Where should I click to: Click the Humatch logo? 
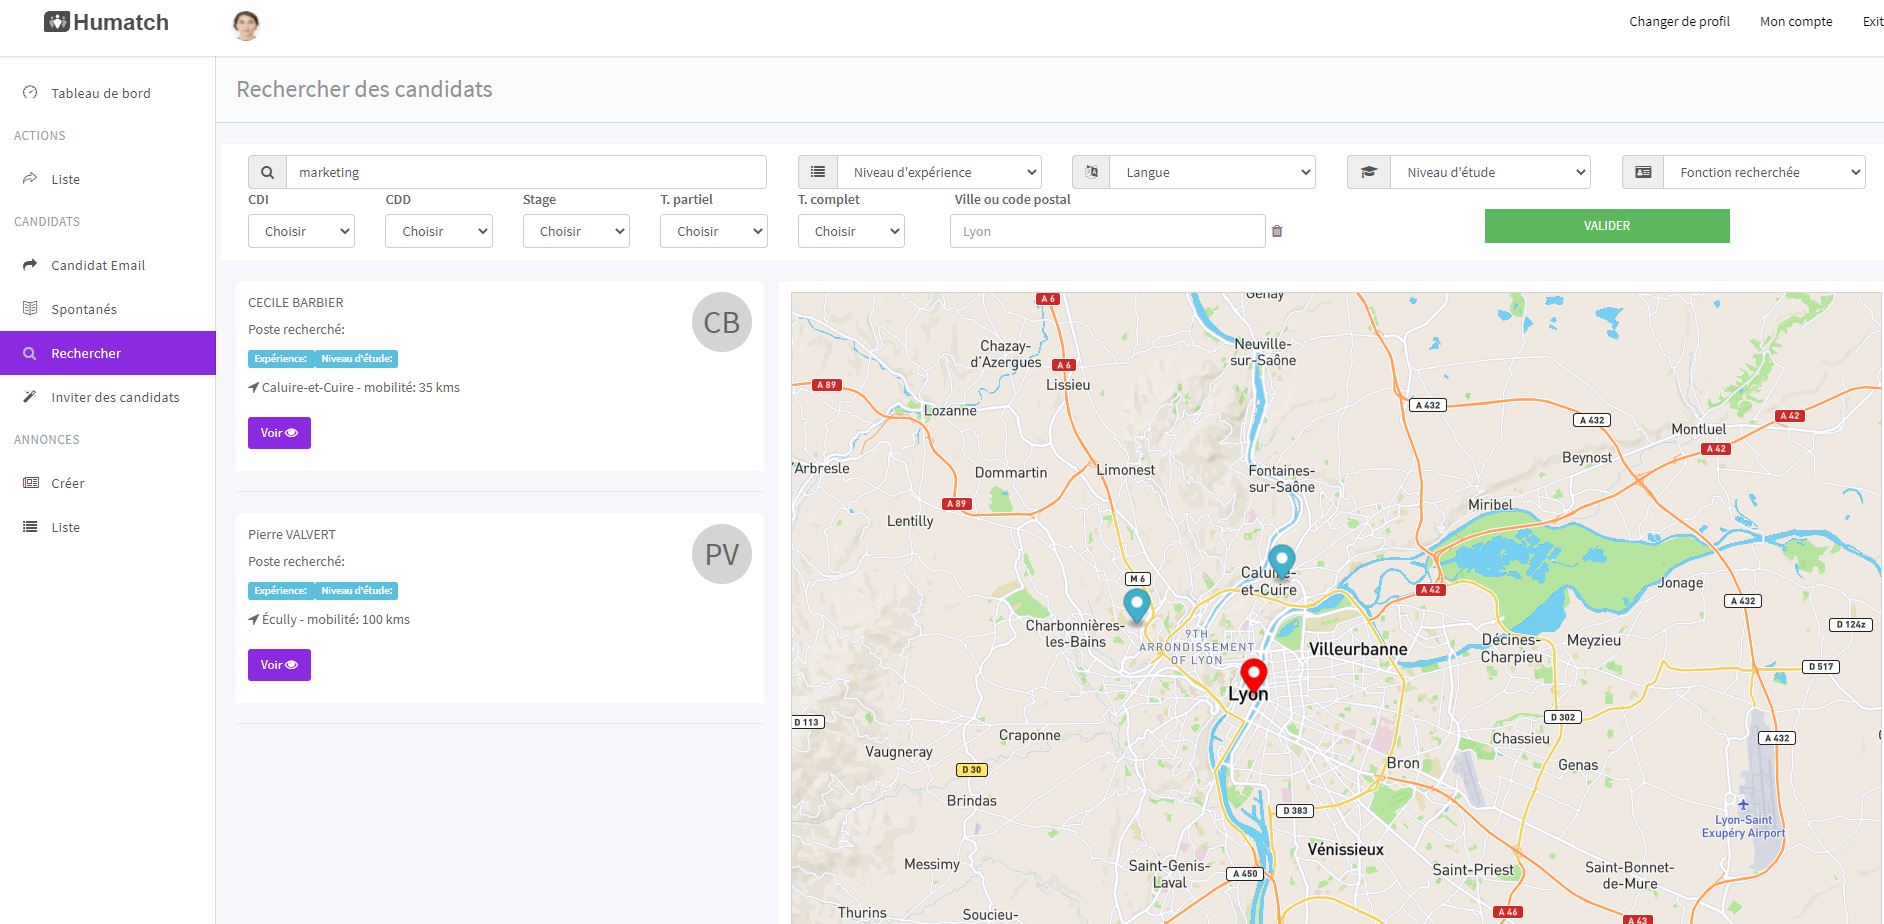(x=107, y=22)
